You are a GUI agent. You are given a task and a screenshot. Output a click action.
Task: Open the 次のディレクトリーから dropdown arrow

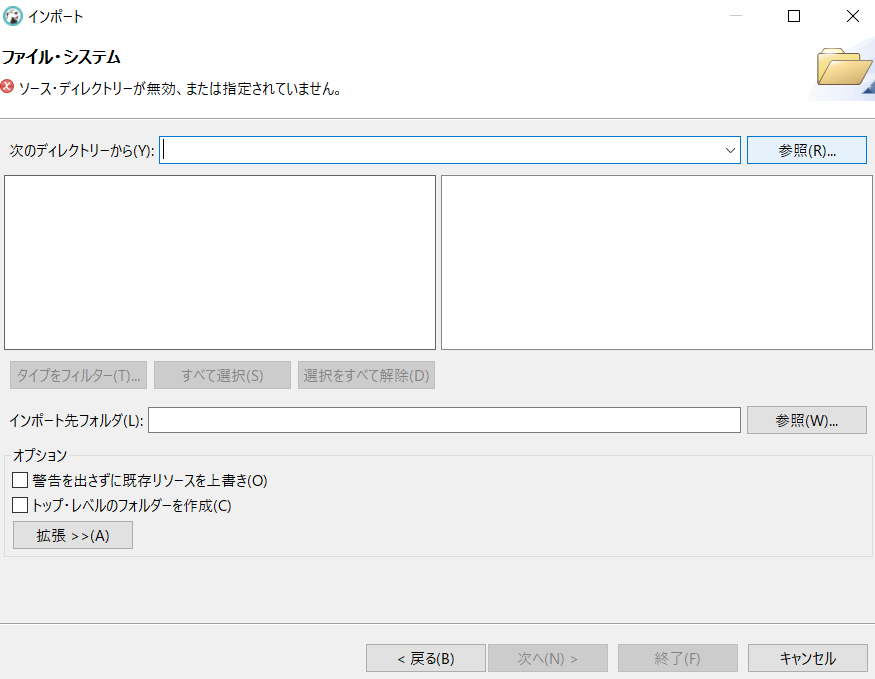point(730,150)
